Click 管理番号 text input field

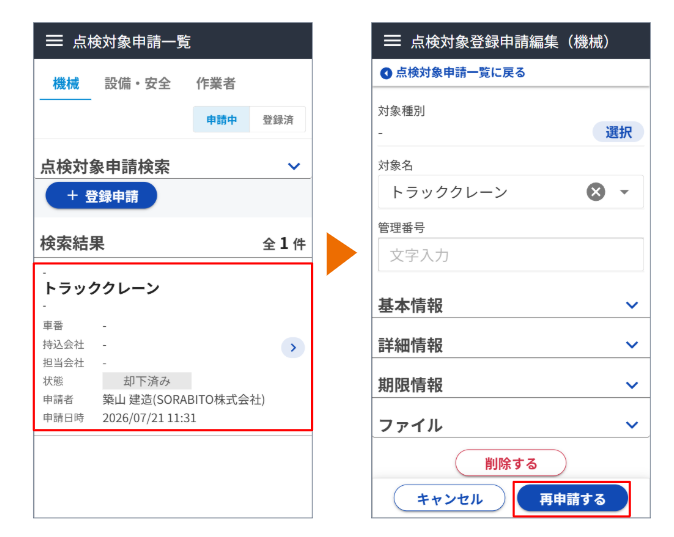(x=511, y=255)
